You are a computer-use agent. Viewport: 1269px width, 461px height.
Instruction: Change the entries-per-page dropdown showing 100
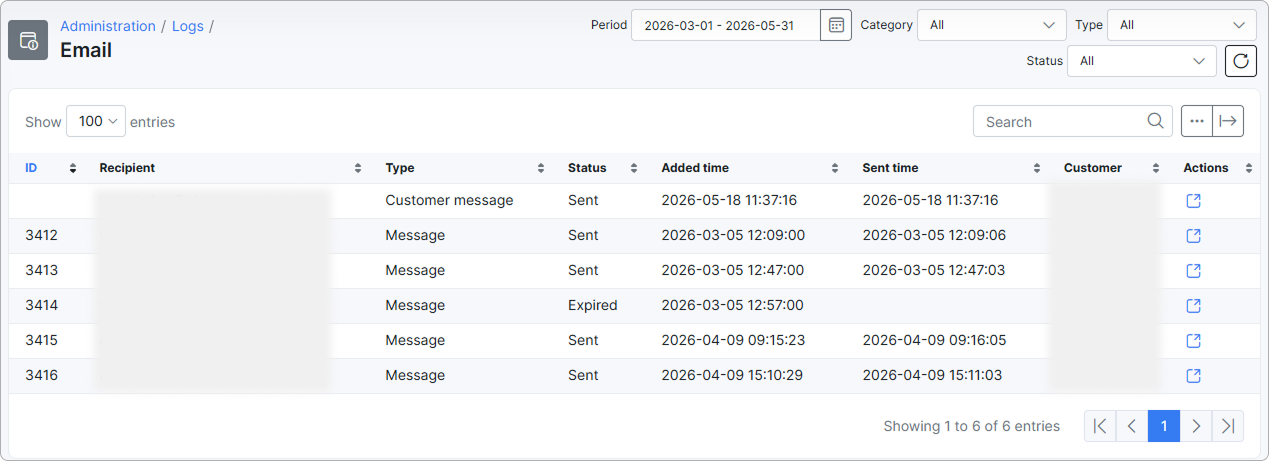96,121
